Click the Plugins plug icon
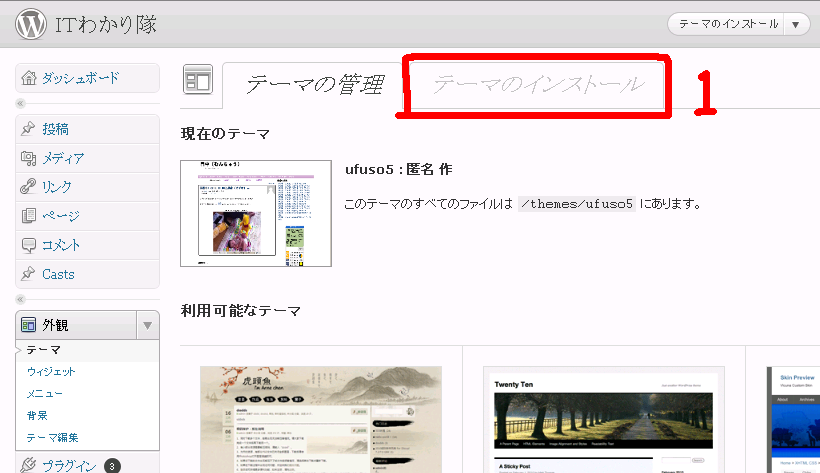Screen dimensions: 820x473 [x=28, y=465]
